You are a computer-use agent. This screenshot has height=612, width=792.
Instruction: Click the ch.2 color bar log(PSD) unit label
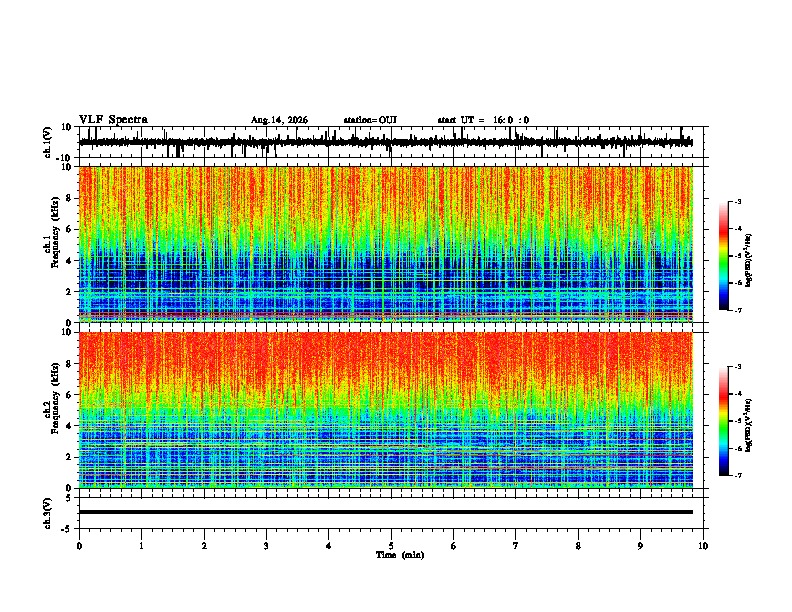click(748, 425)
